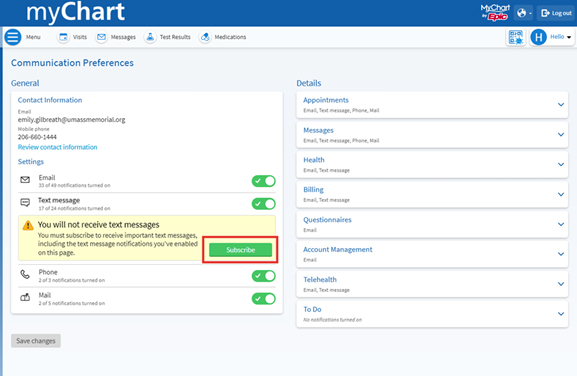577x376 pixels.
Task: Expand the Health details chevron
Action: (x=561, y=164)
